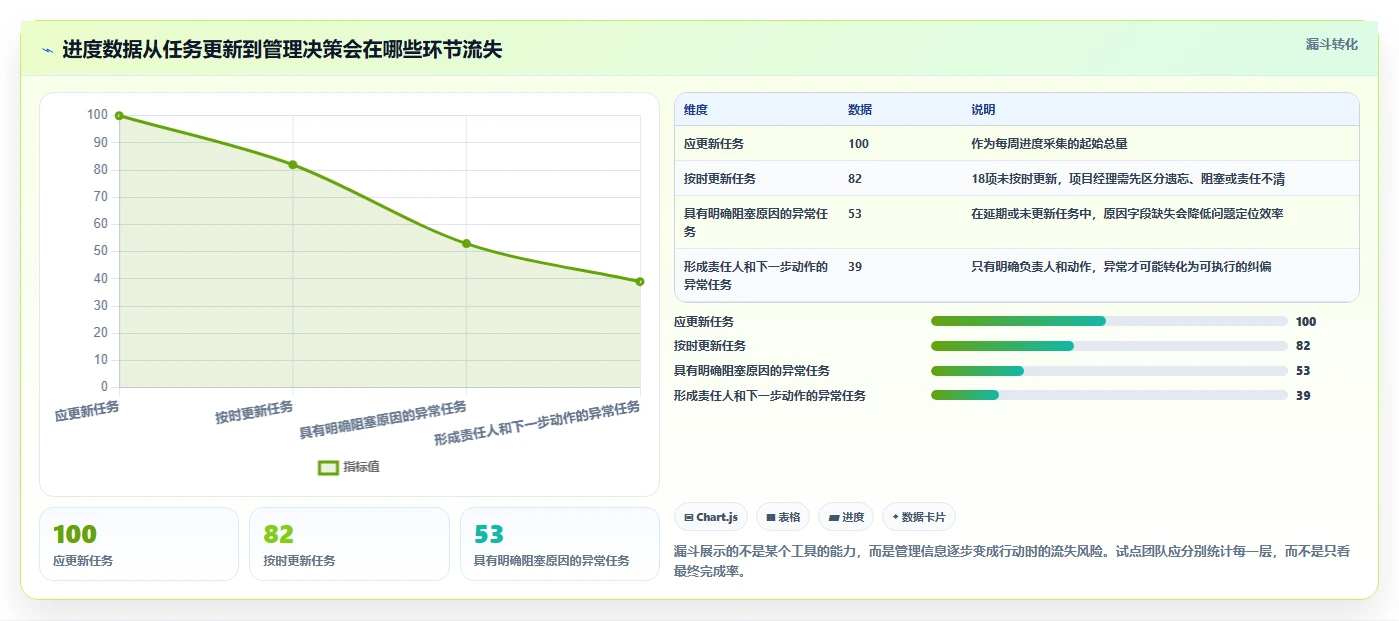This screenshot has height=621, width=1399.
Task: Click the legend color box for 指标值
Action: click(328, 467)
